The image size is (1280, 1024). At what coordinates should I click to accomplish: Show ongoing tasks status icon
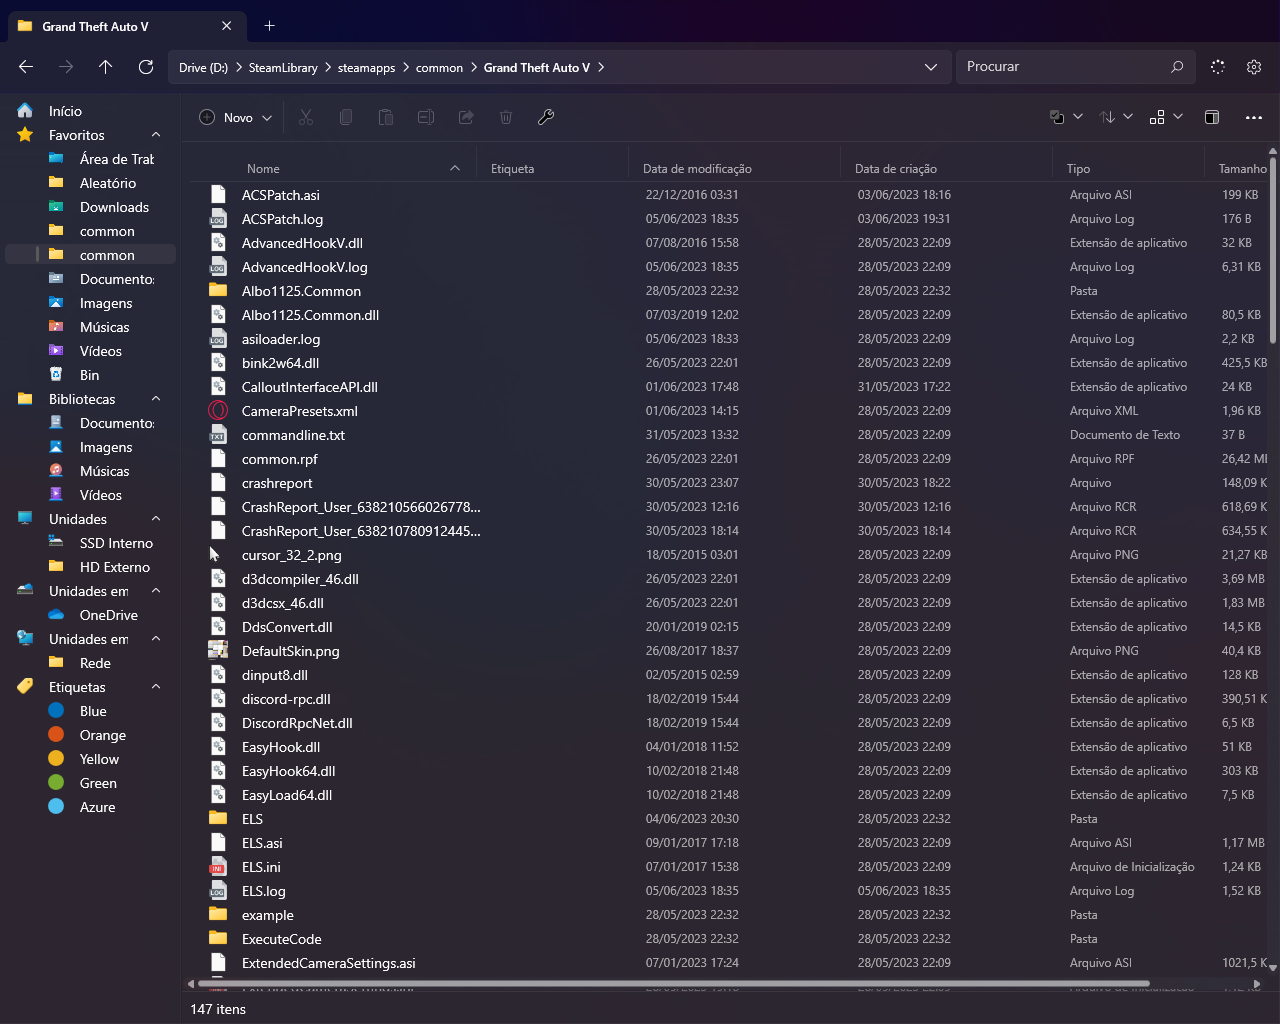pyautogui.click(x=1218, y=67)
